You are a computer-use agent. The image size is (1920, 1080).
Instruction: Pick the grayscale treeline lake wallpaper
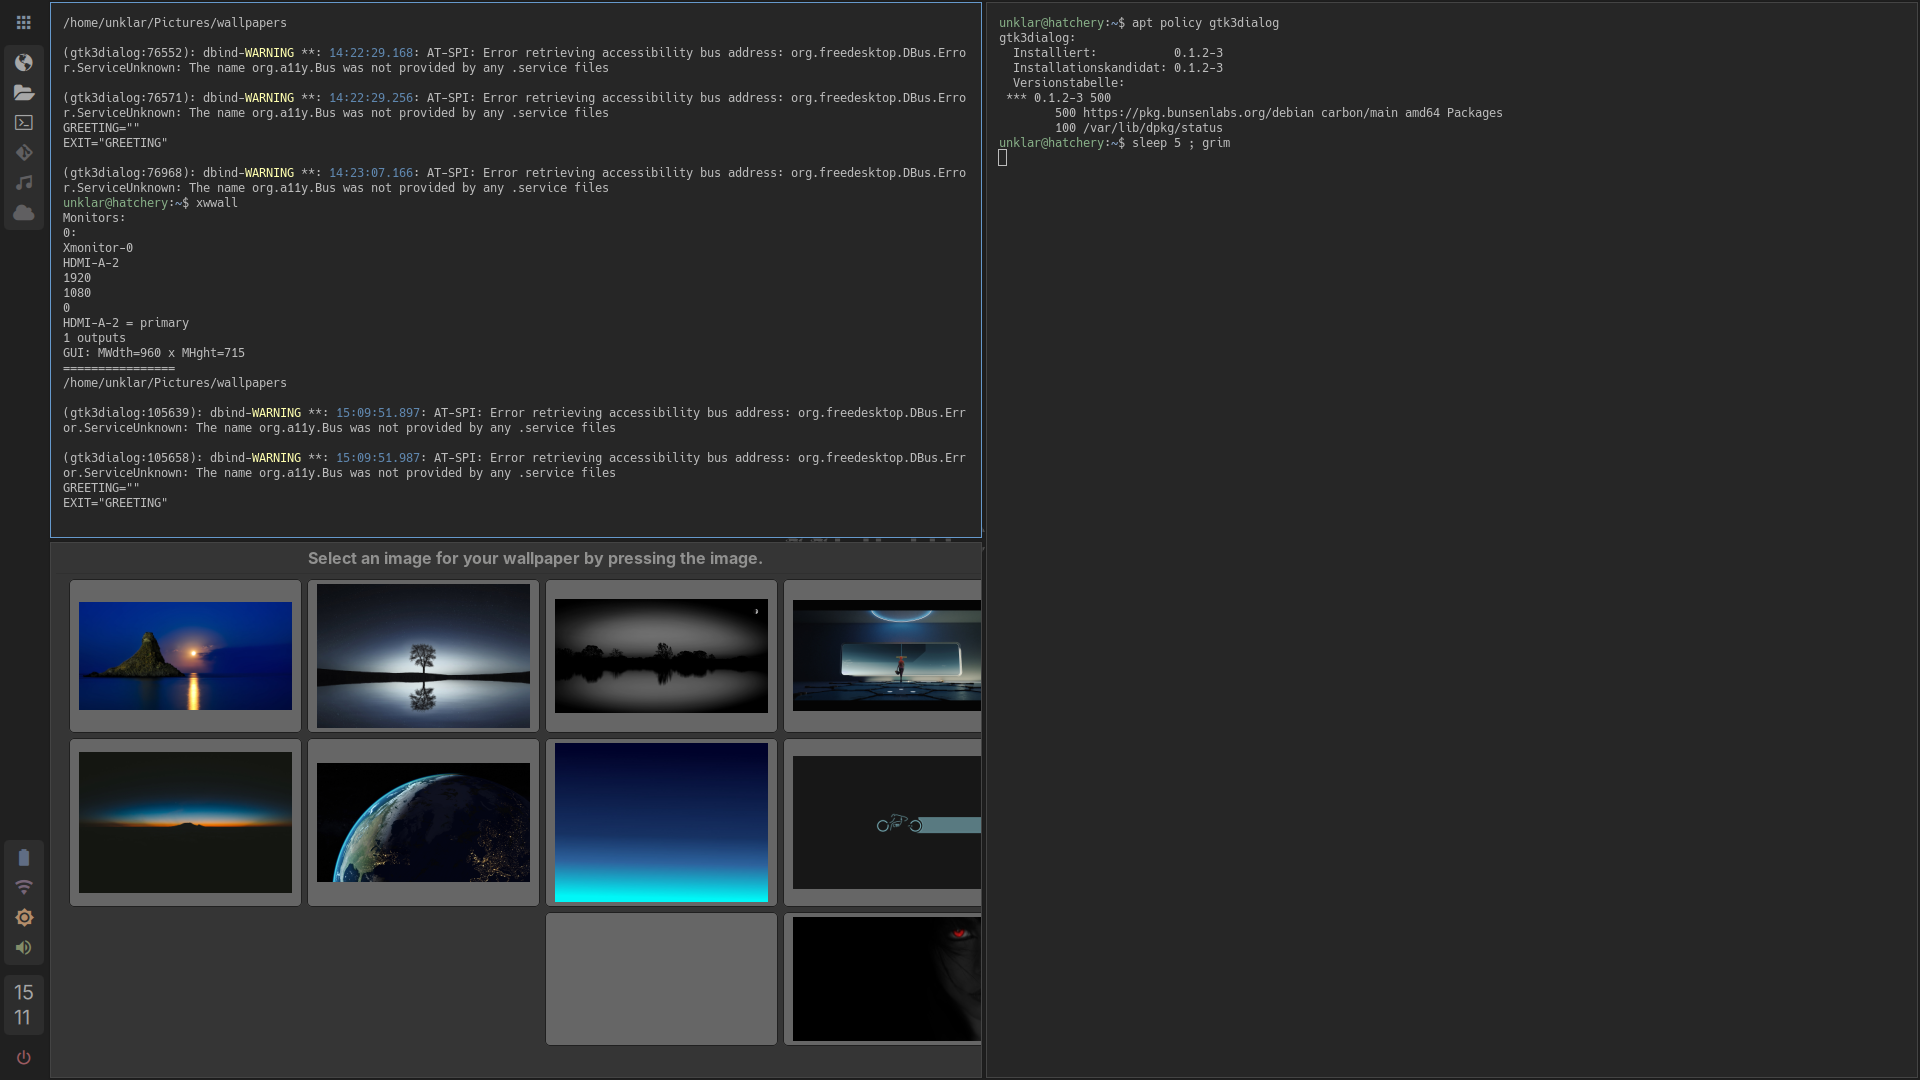click(661, 656)
